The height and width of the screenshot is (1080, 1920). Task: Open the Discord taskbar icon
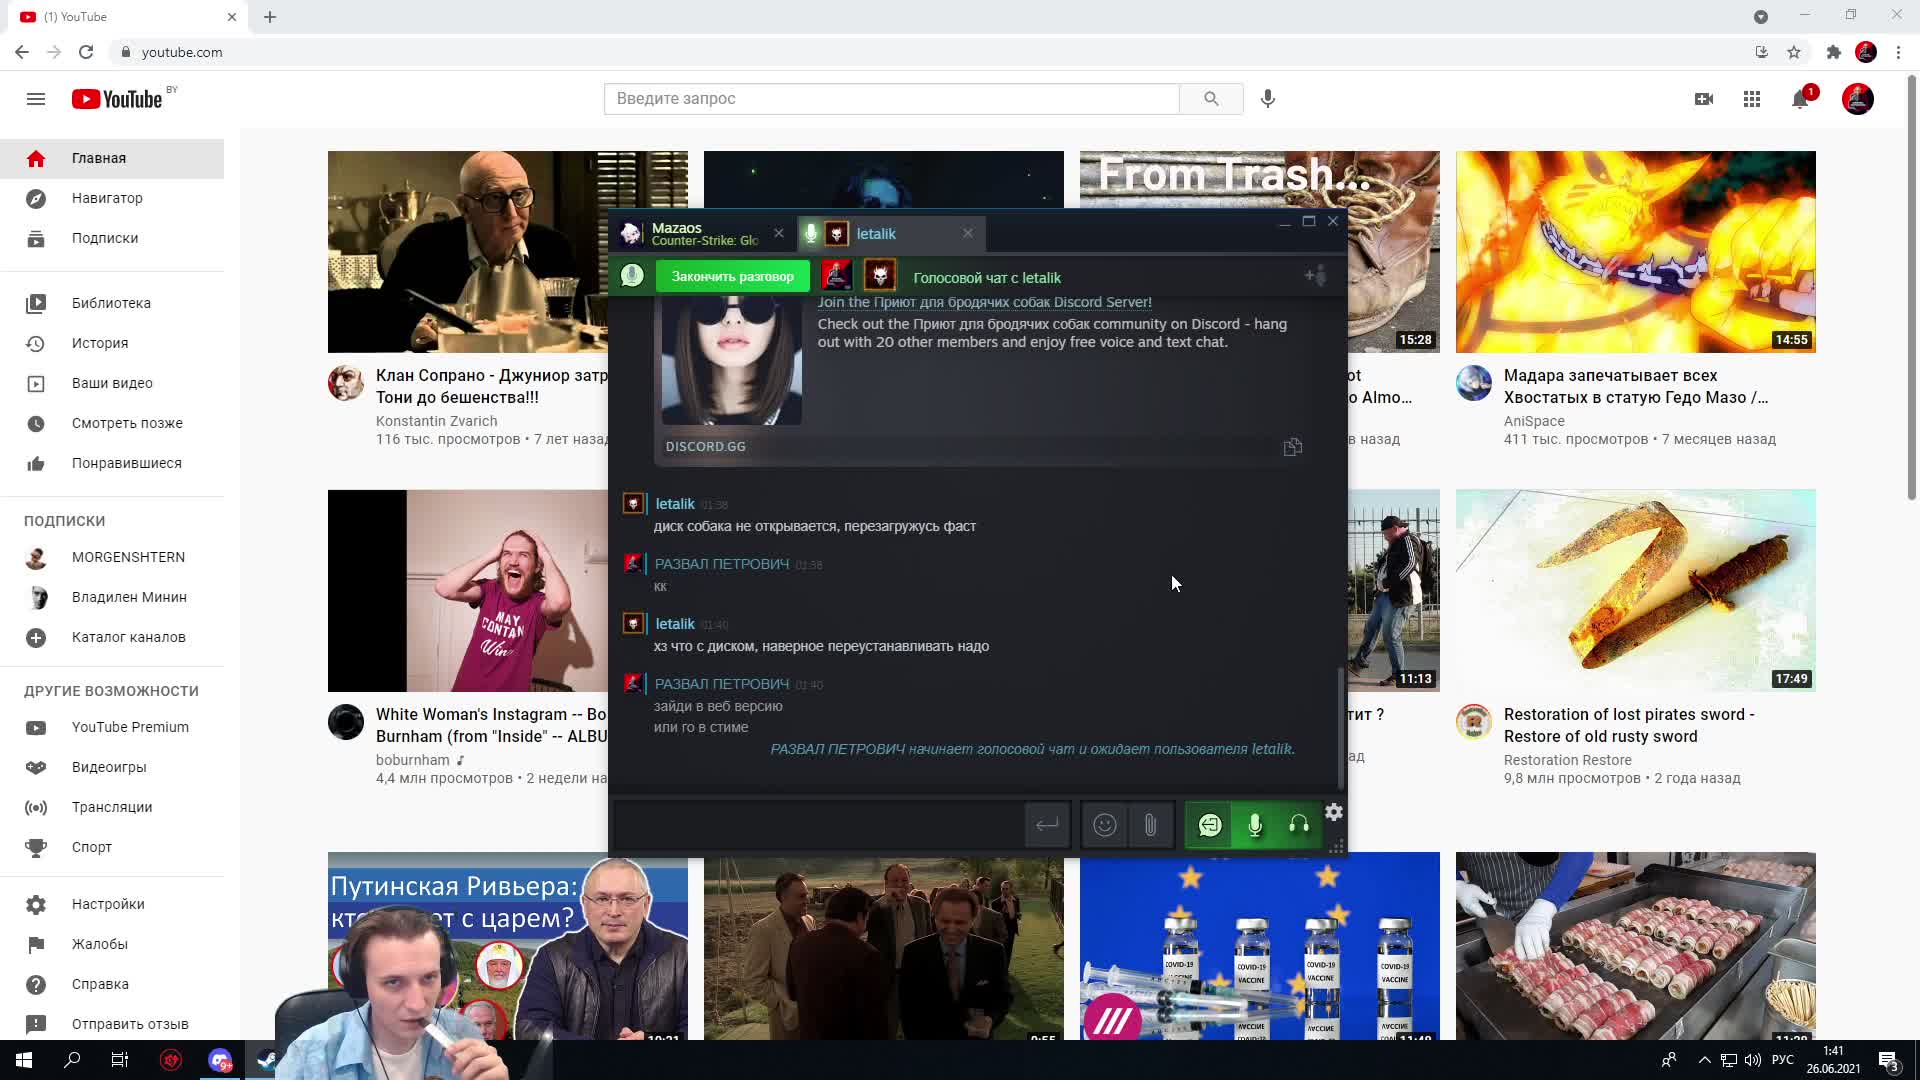pos(220,1060)
